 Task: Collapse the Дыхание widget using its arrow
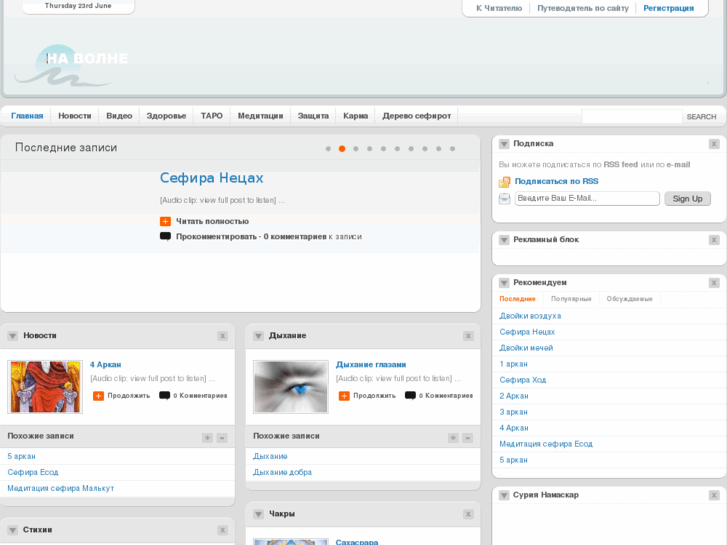point(258,336)
